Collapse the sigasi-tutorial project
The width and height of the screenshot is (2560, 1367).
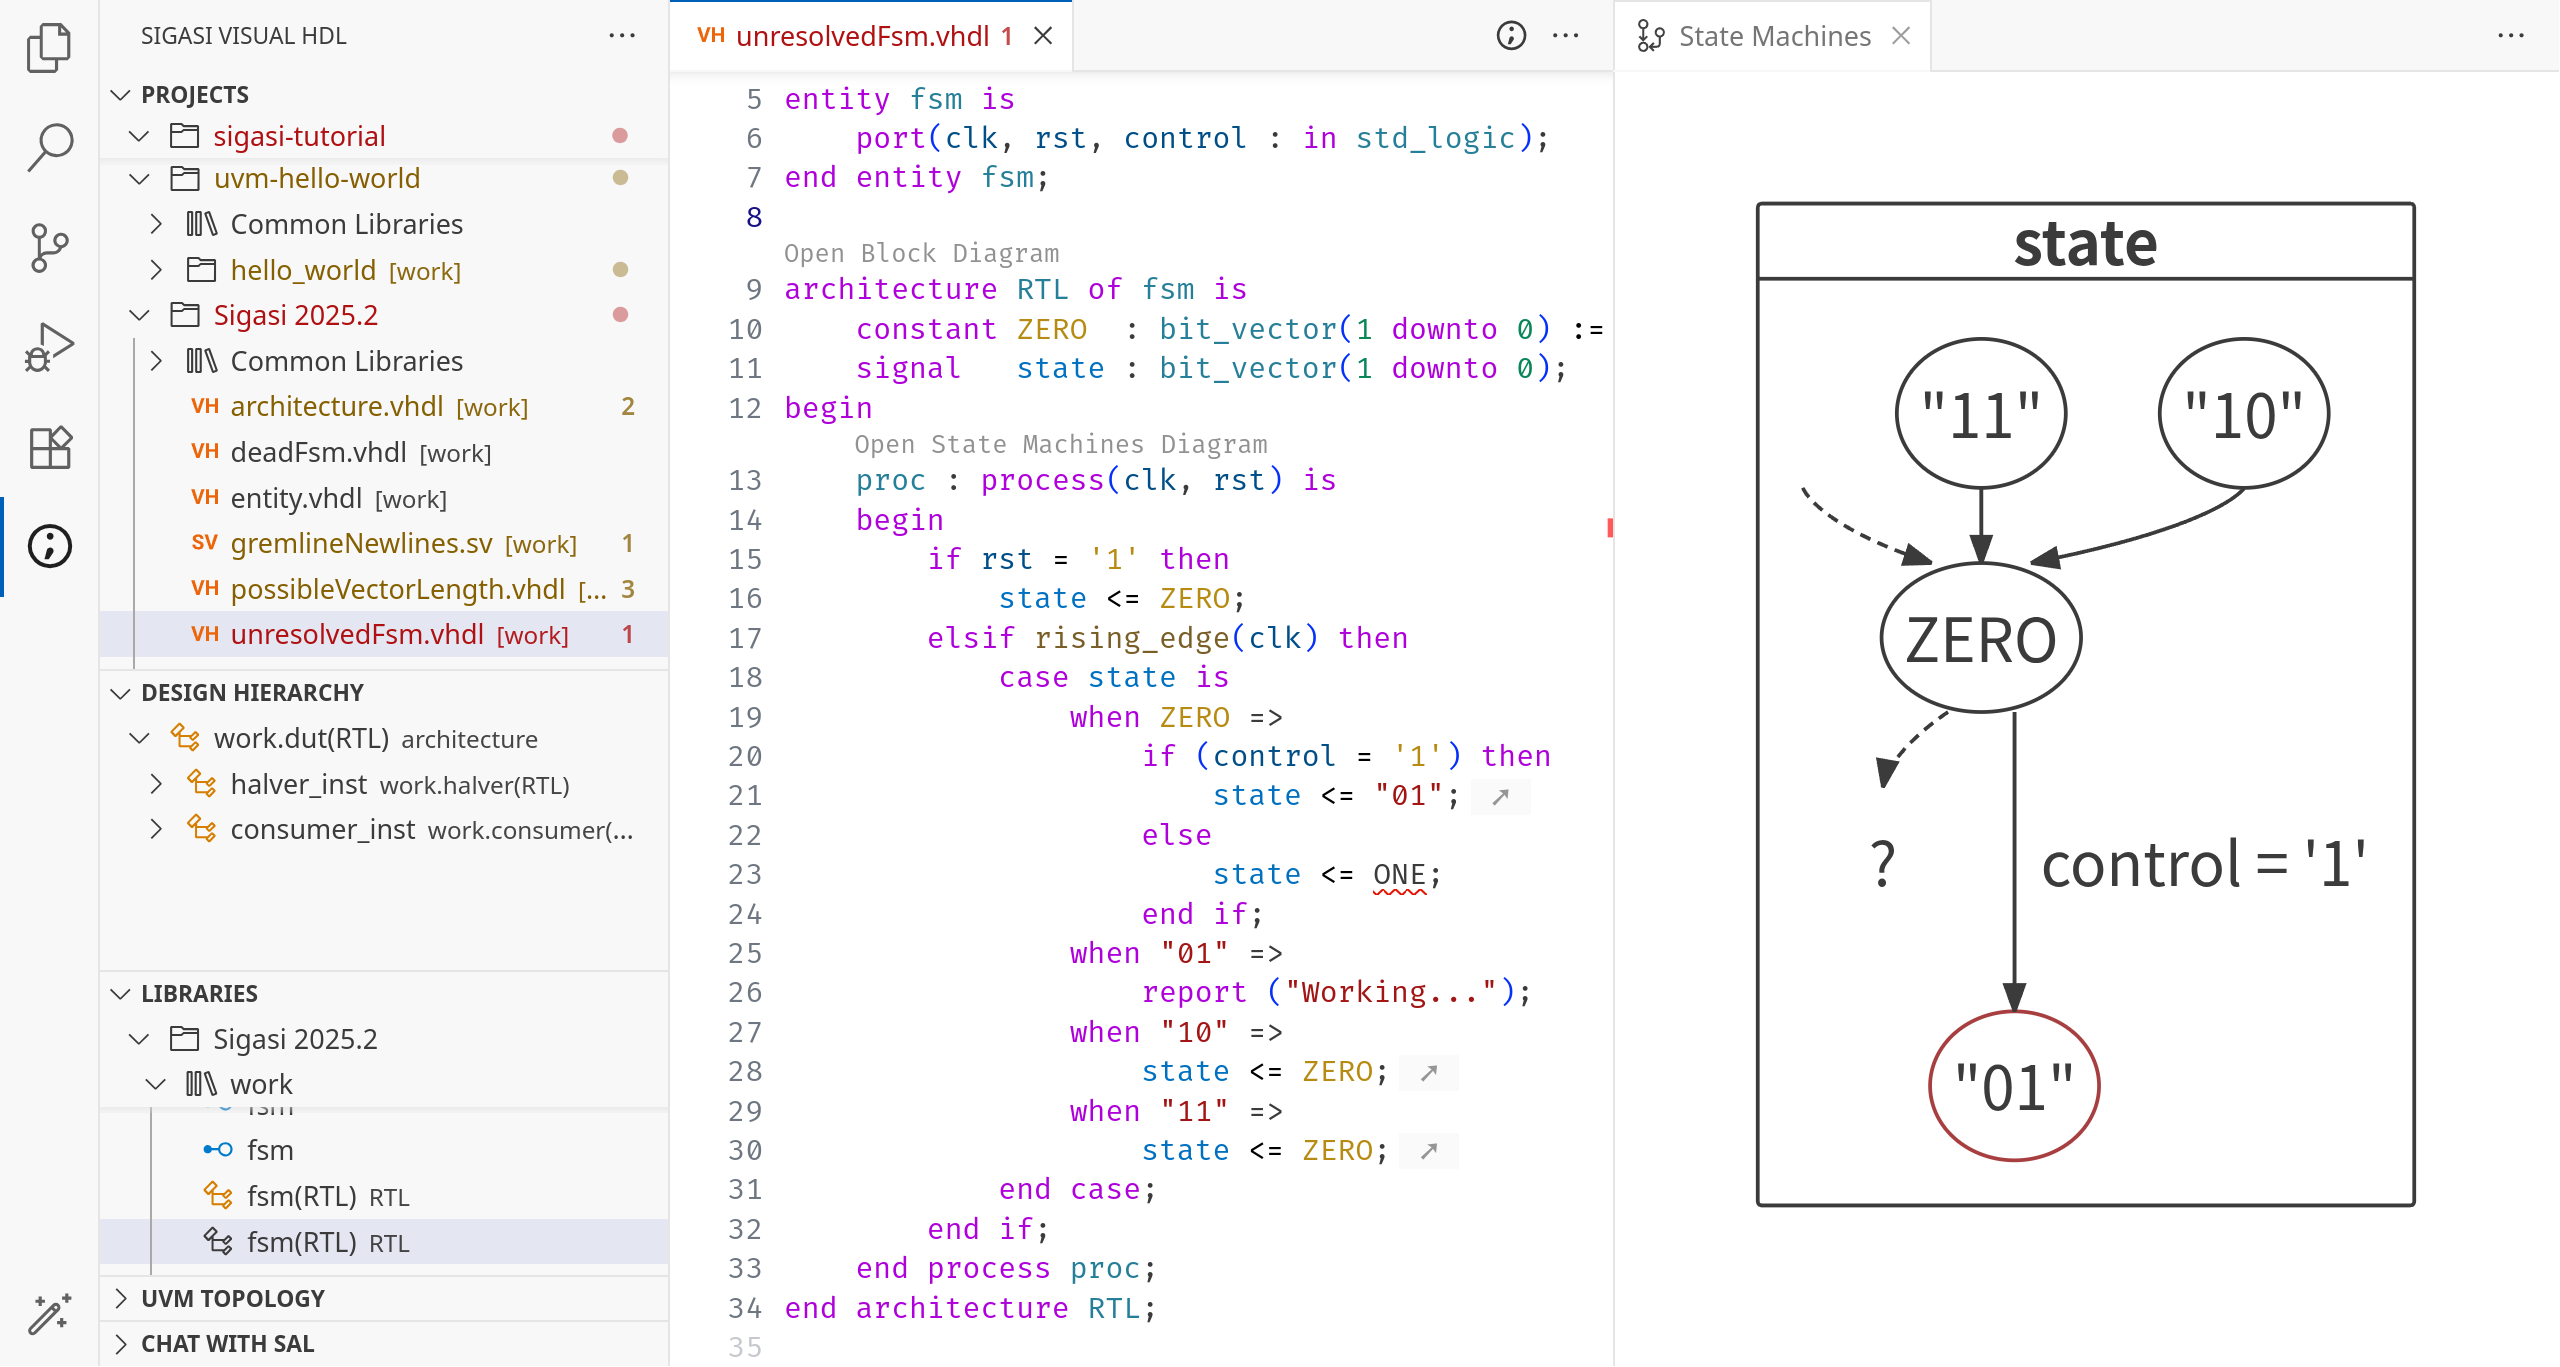pos(139,136)
